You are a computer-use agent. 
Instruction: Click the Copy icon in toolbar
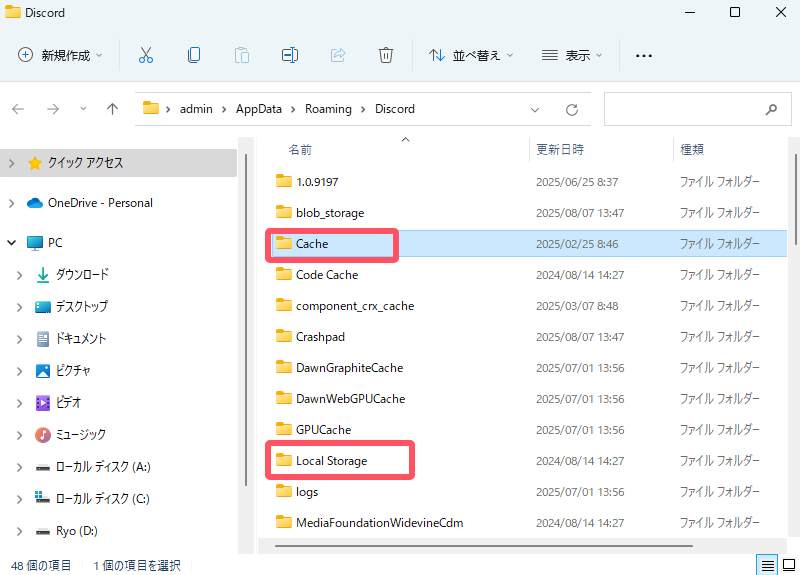pos(194,55)
